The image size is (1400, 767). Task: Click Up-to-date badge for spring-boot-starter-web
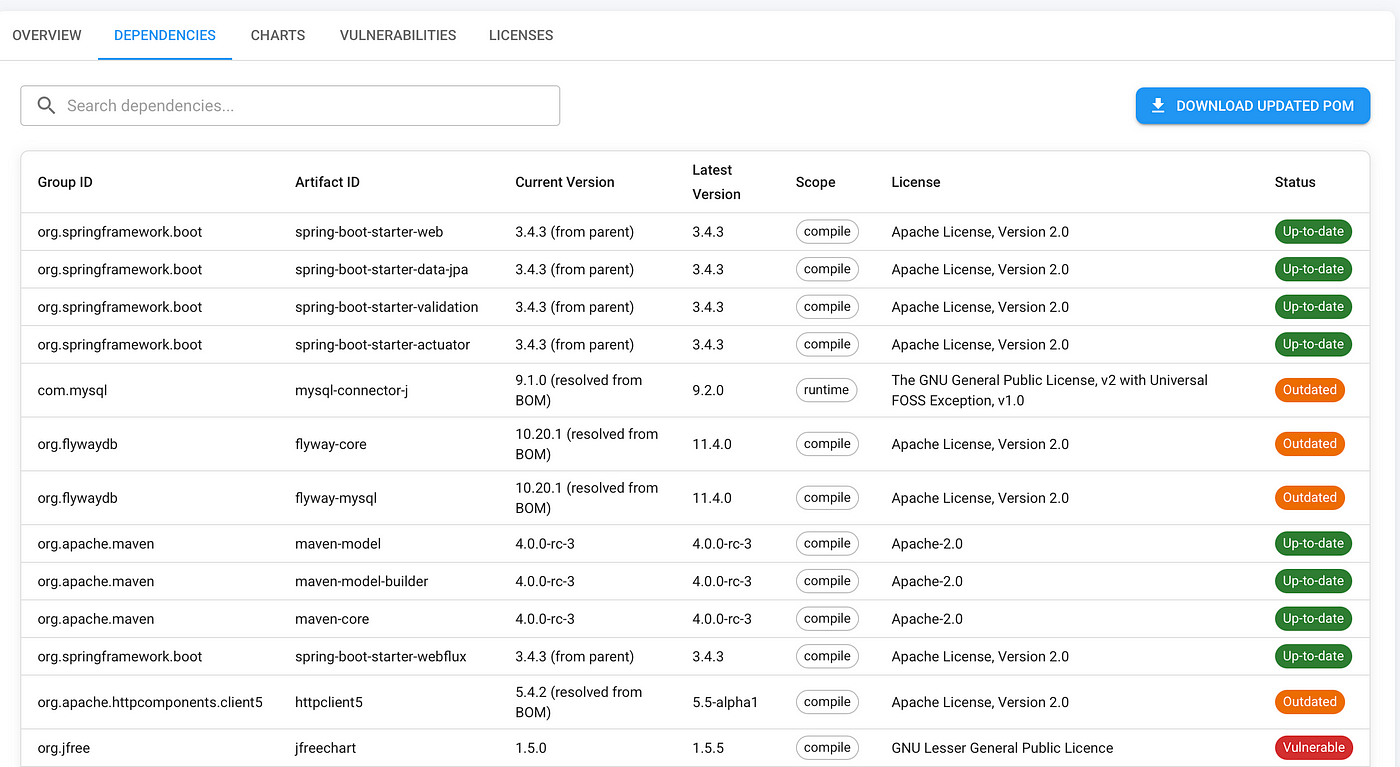(x=1313, y=232)
